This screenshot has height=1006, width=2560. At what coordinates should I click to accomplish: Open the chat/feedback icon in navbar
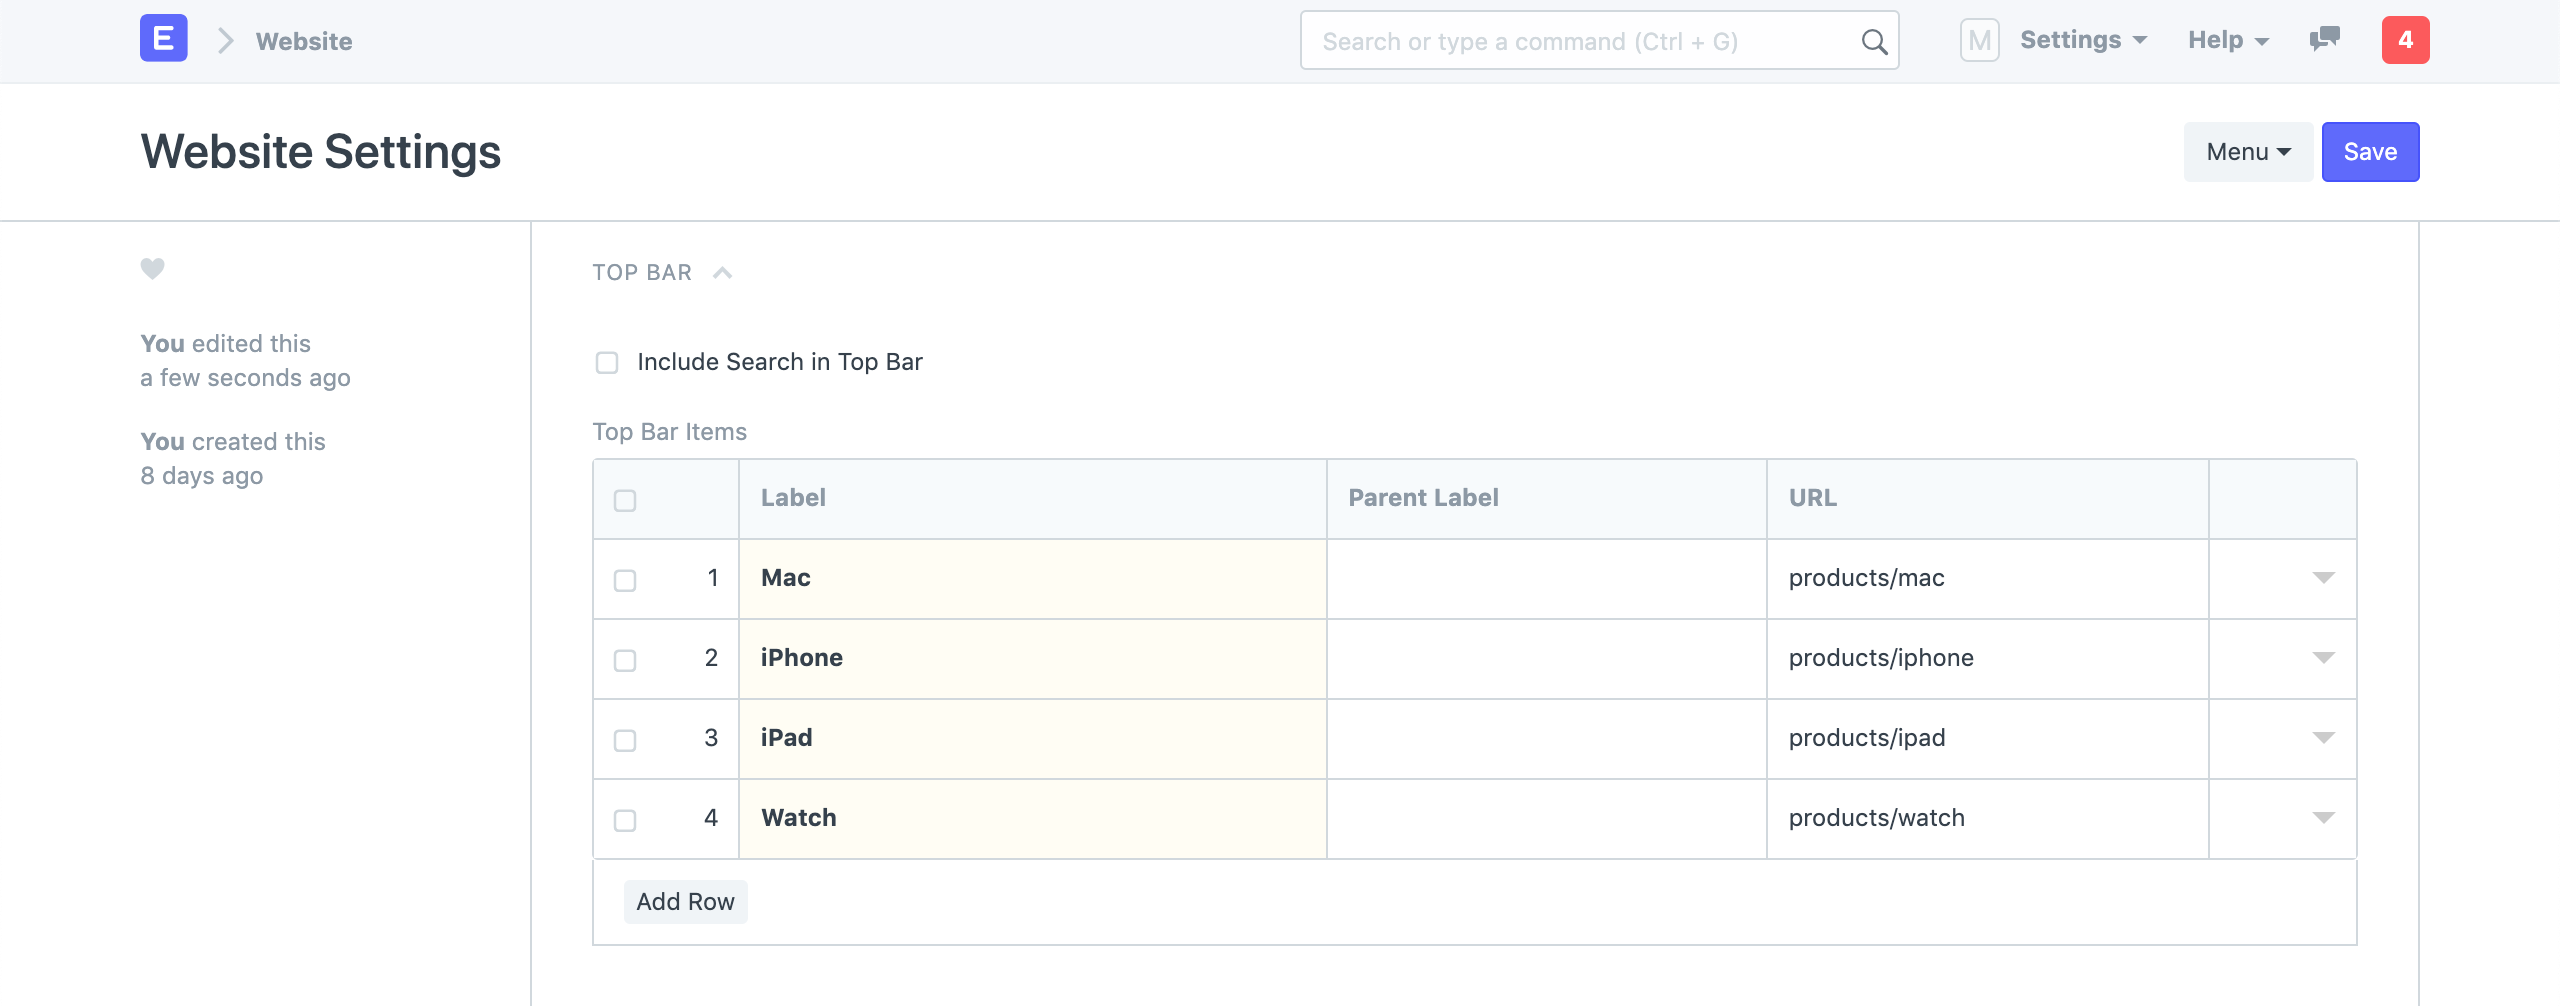[x=2323, y=40]
